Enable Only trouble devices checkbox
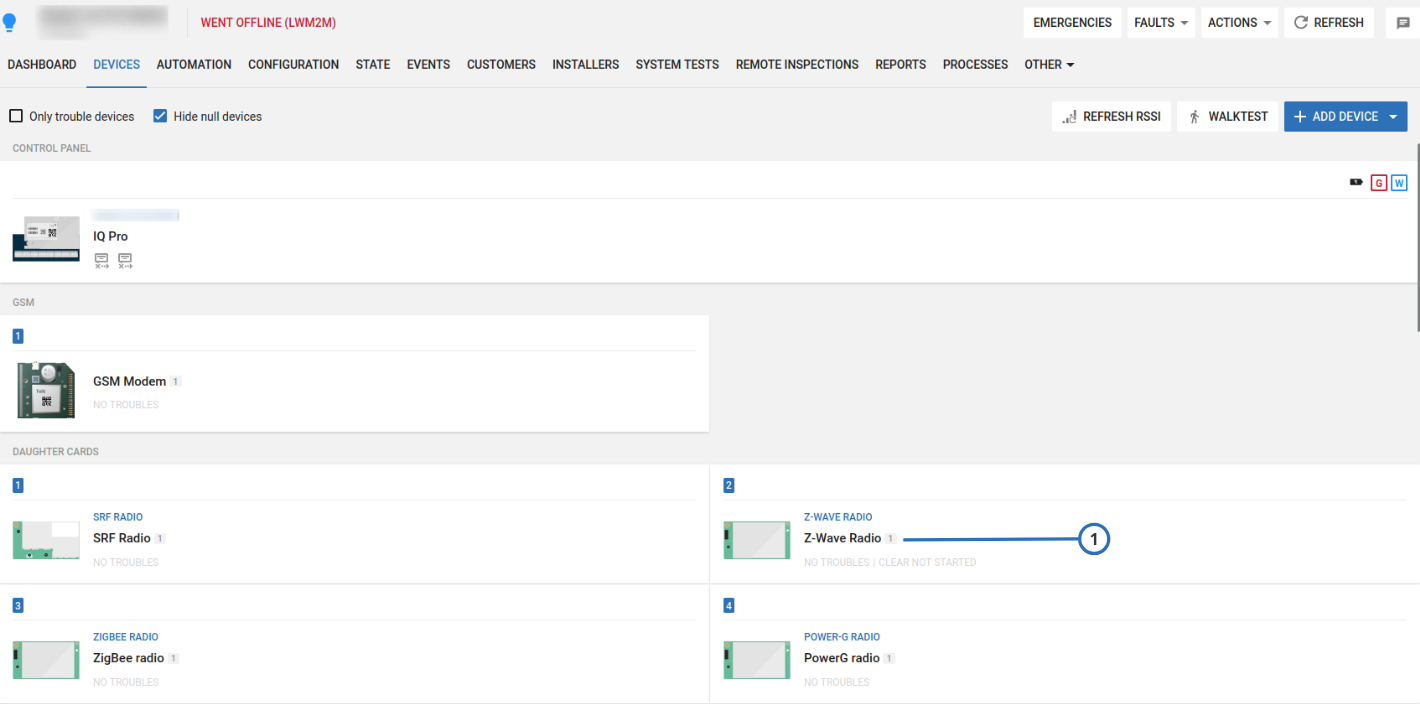Viewport: 1420px width, 704px height. click(x=16, y=116)
